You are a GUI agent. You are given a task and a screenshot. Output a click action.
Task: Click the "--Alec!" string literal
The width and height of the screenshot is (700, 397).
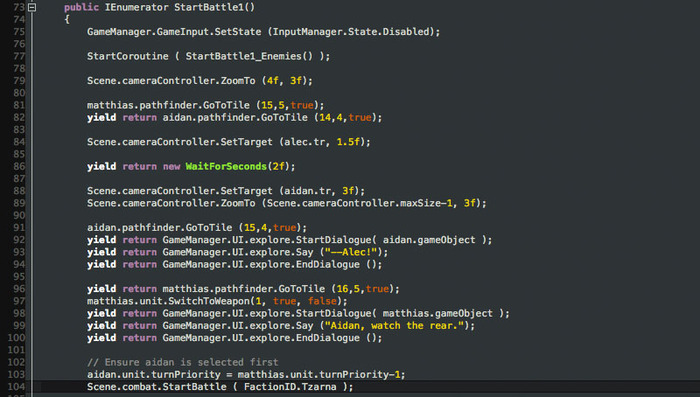tap(351, 252)
